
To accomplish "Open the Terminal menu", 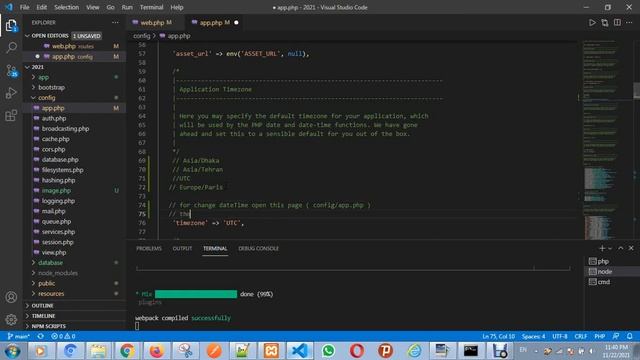I will (151, 7).
